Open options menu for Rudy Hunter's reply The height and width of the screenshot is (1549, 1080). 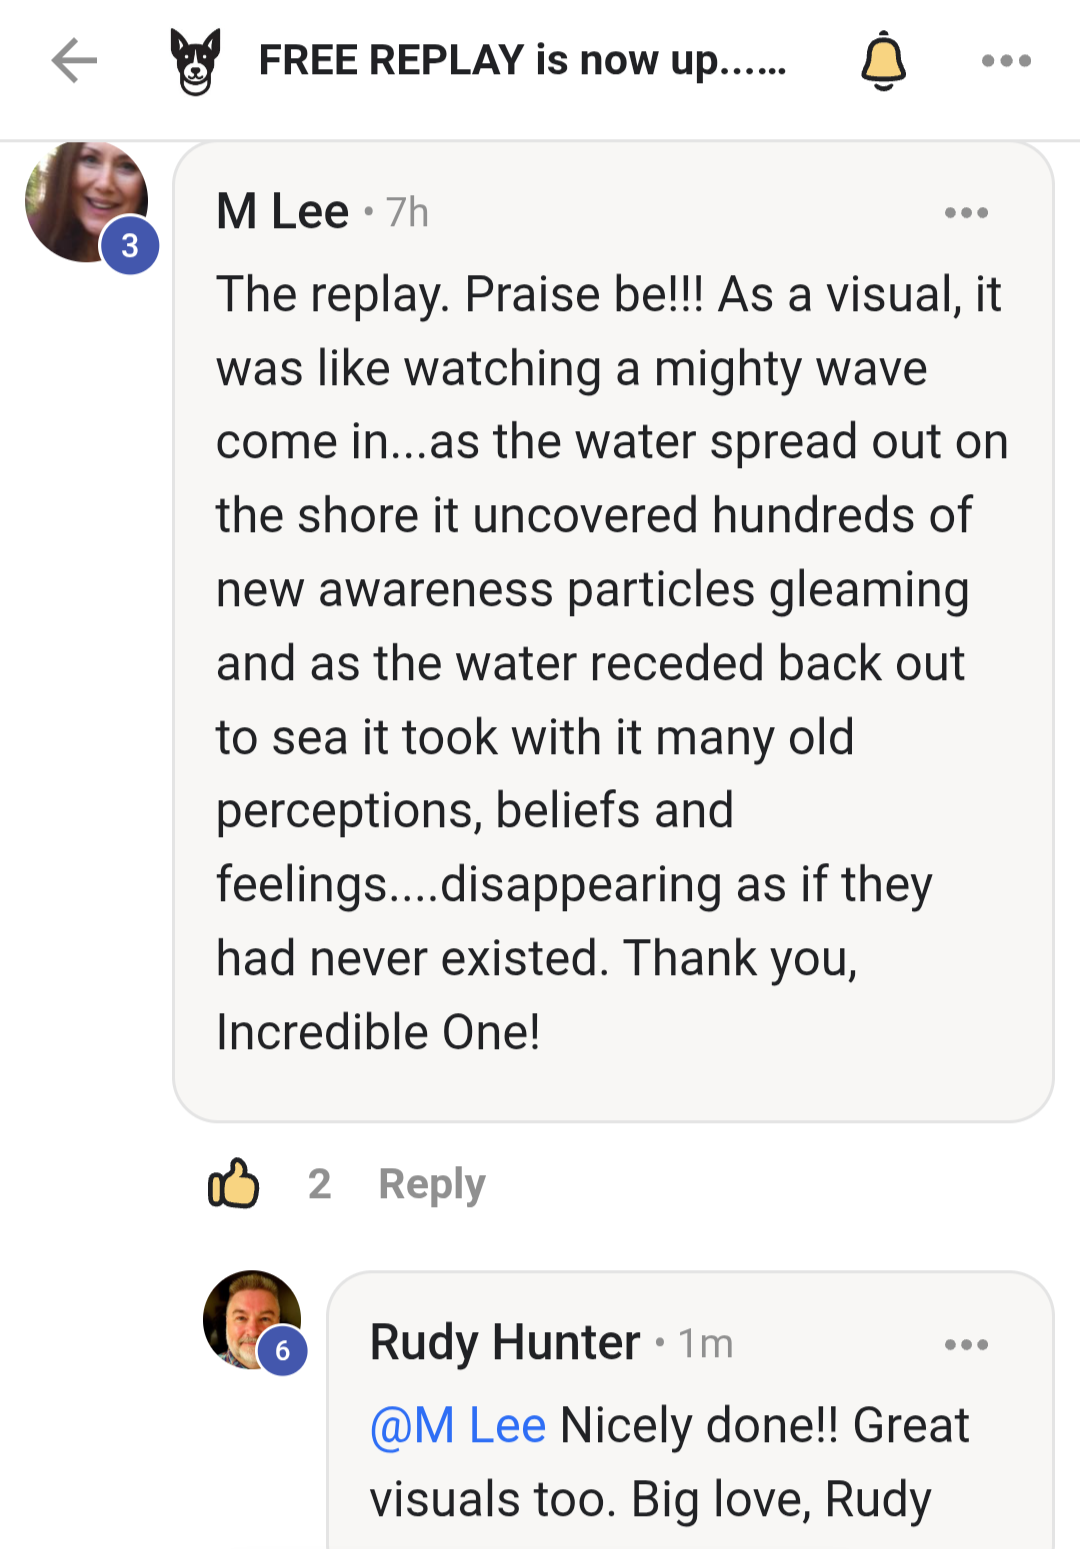click(966, 1345)
